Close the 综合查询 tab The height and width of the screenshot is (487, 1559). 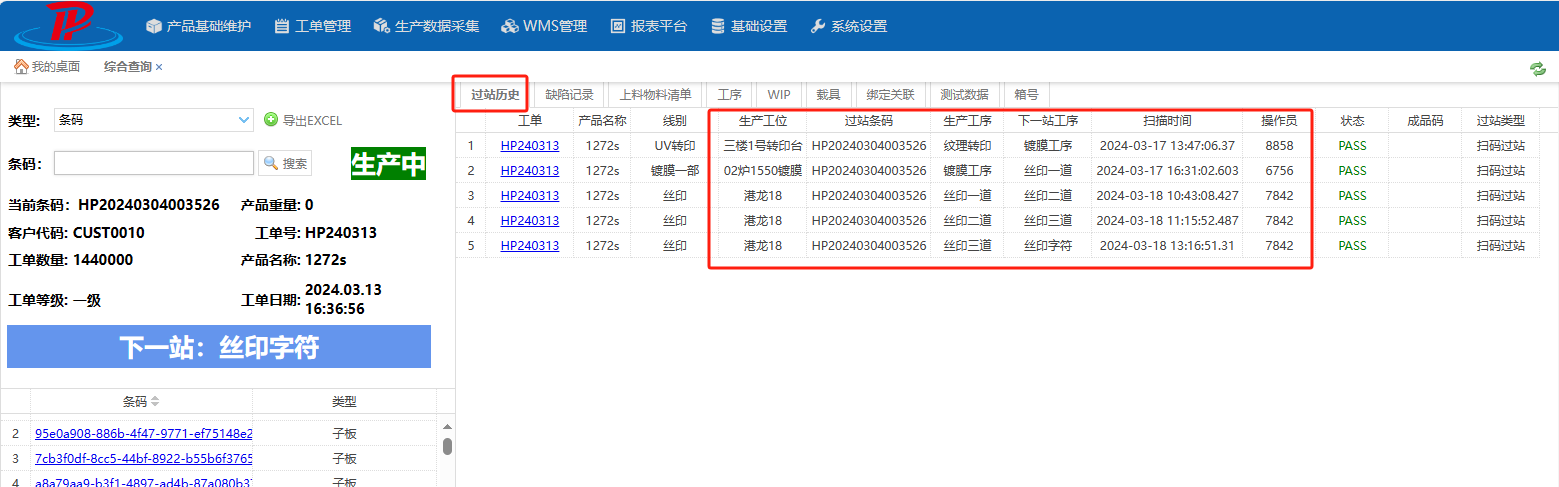tap(159, 67)
